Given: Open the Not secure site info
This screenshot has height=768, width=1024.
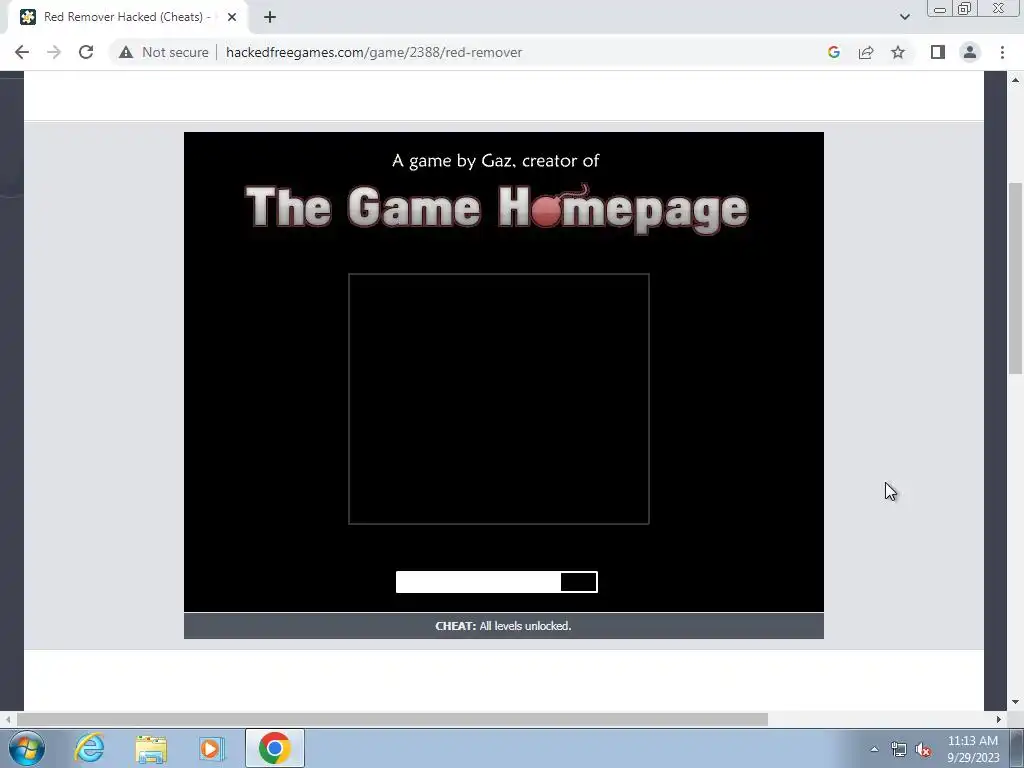Looking at the screenshot, I should (x=163, y=52).
